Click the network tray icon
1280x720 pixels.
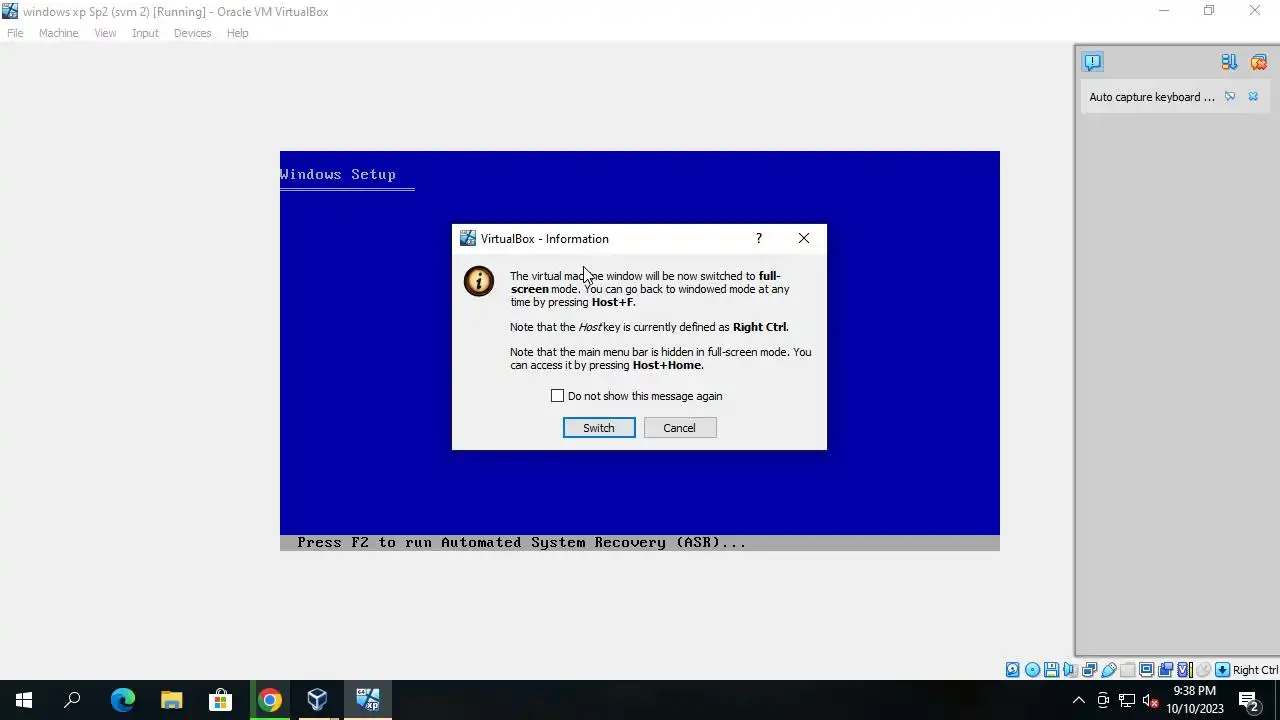point(1127,700)
